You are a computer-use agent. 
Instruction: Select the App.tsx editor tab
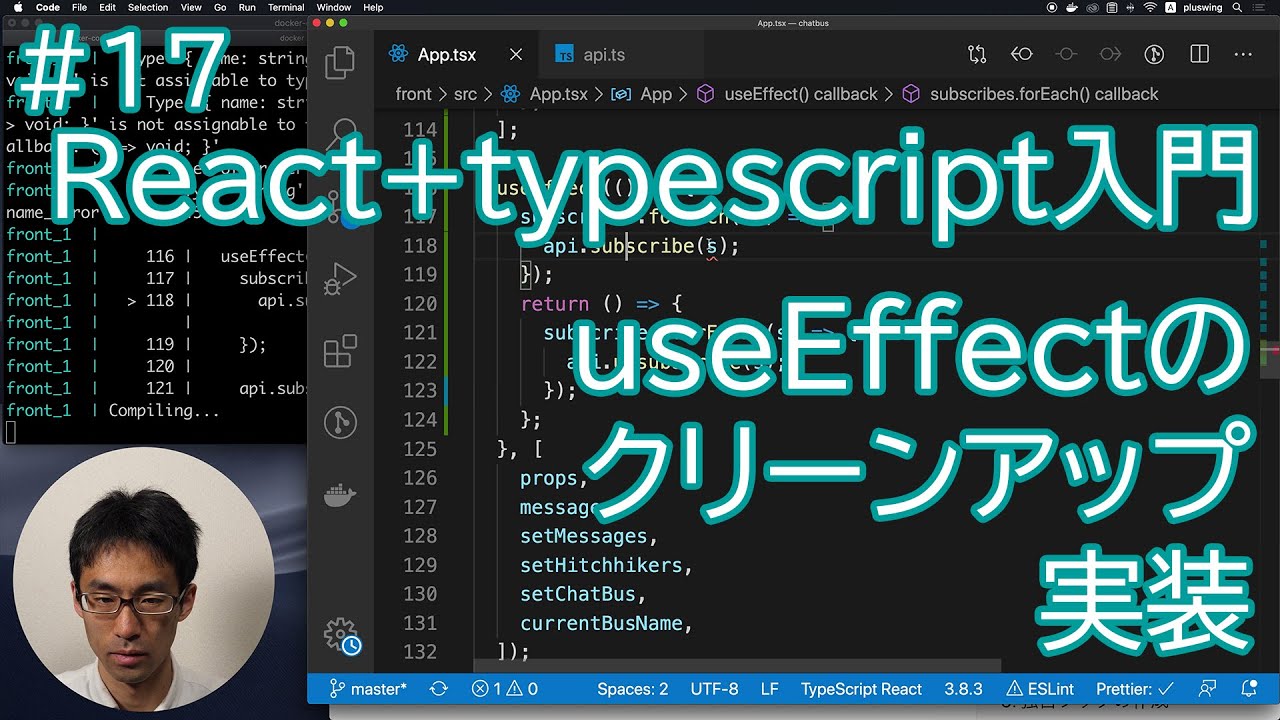click(x=447, y=55)
